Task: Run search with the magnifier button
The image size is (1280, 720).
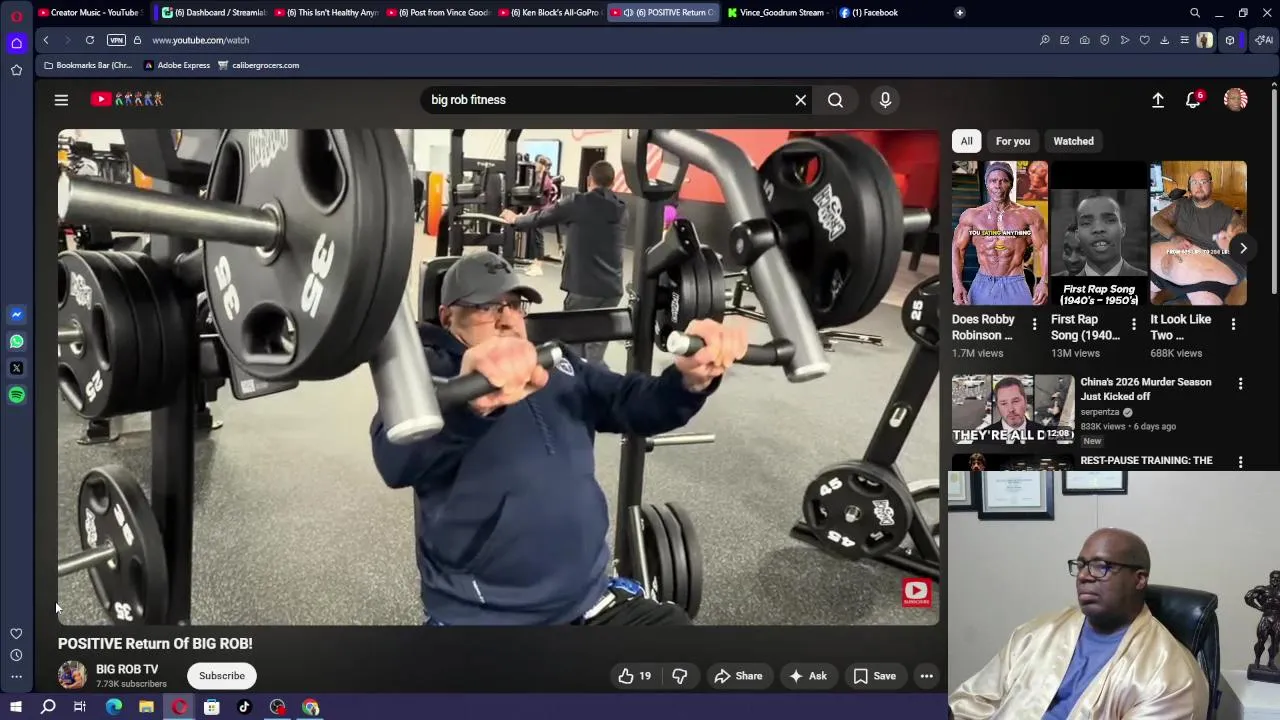Action: pyautogui.click(x=835, y=100)
